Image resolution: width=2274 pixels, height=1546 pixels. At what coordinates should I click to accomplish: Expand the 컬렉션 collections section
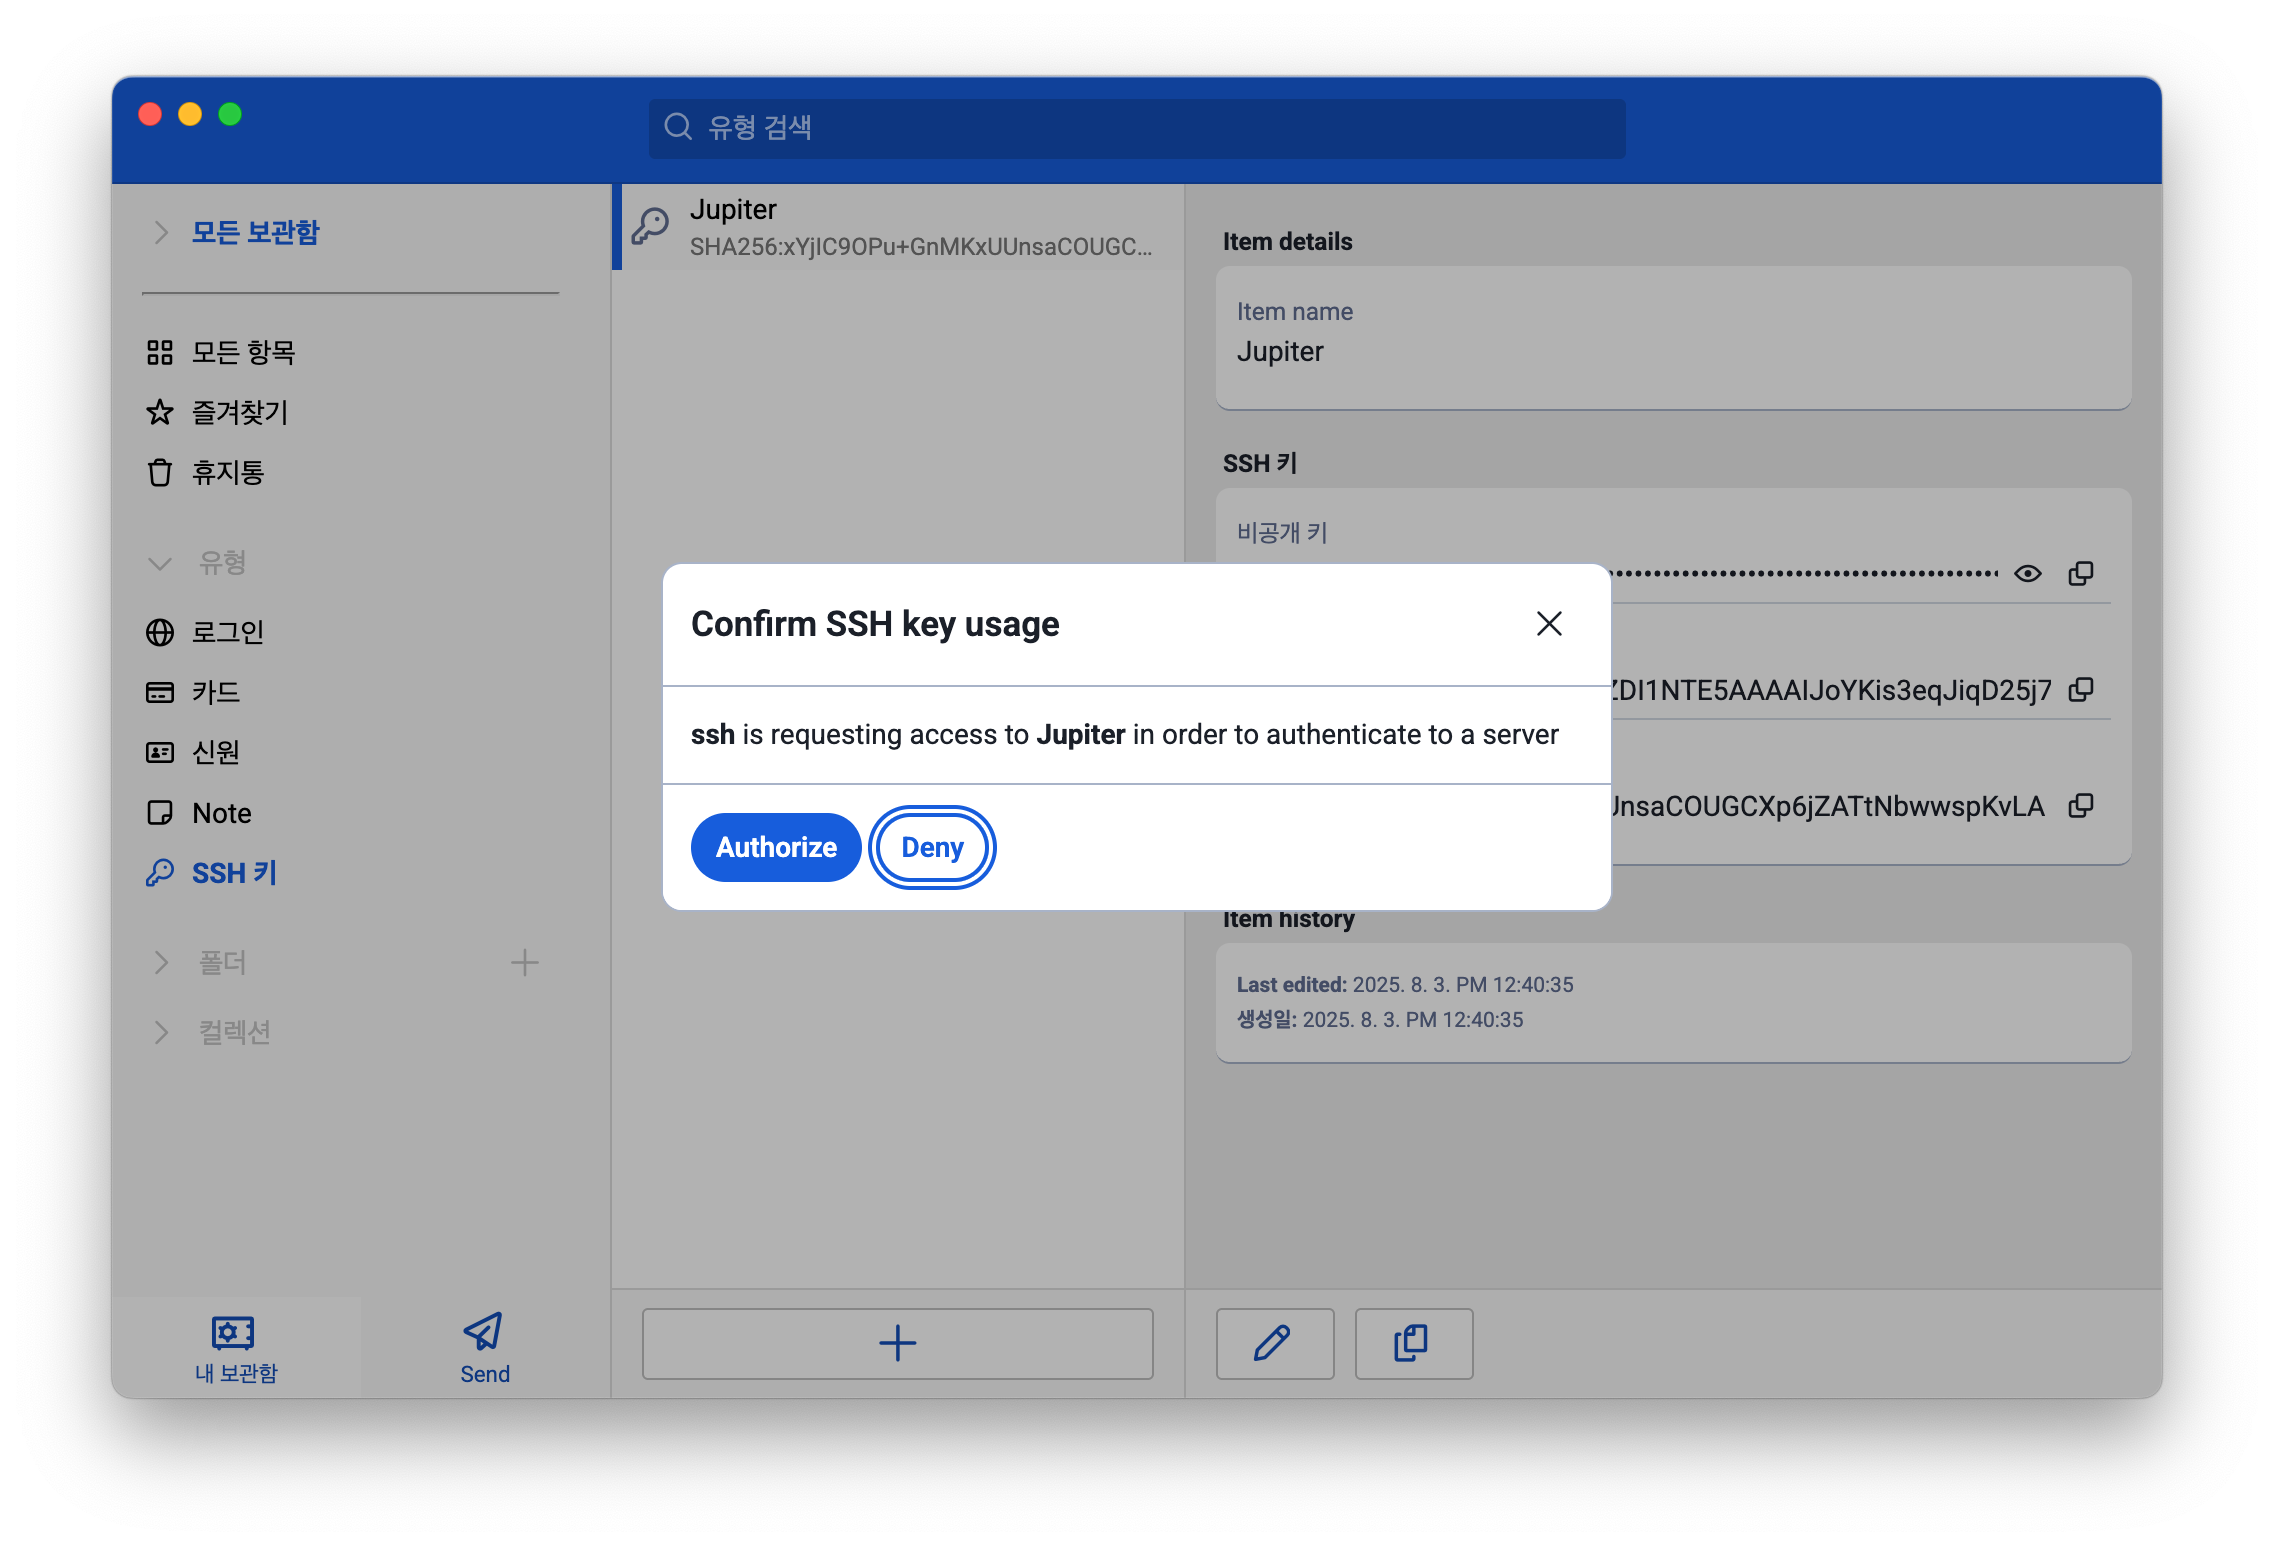[161, 1032]
